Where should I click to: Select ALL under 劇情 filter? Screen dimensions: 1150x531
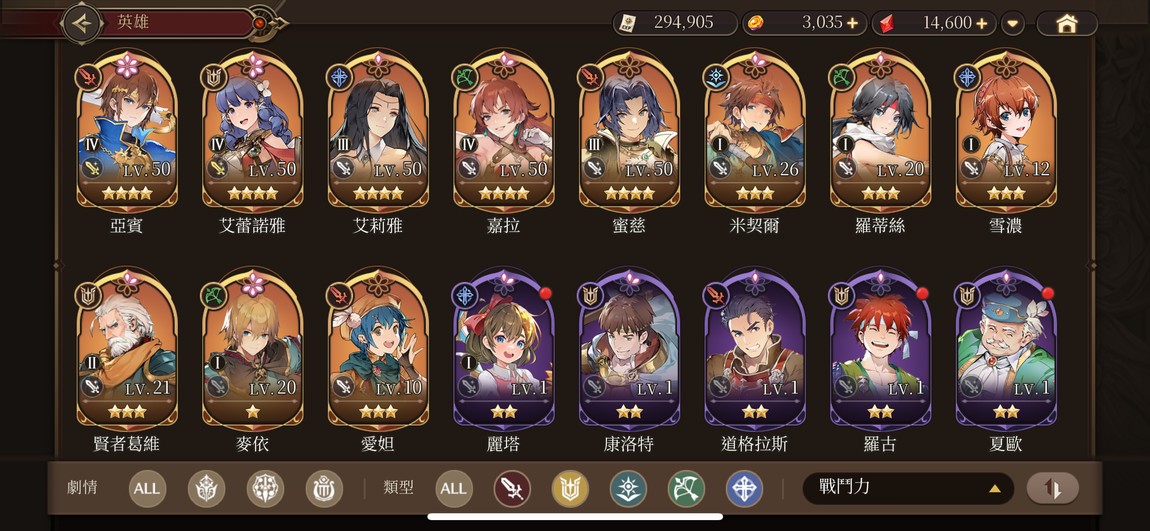coord(147,488)
